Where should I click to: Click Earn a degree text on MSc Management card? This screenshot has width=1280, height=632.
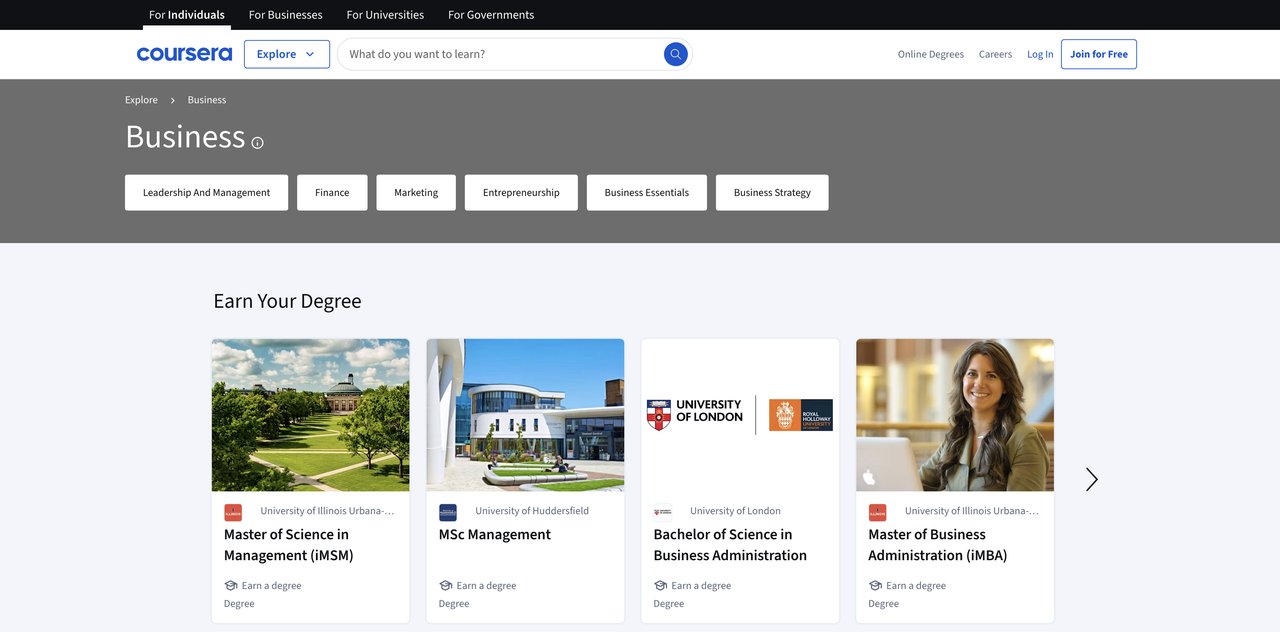[x=486, y=586]
